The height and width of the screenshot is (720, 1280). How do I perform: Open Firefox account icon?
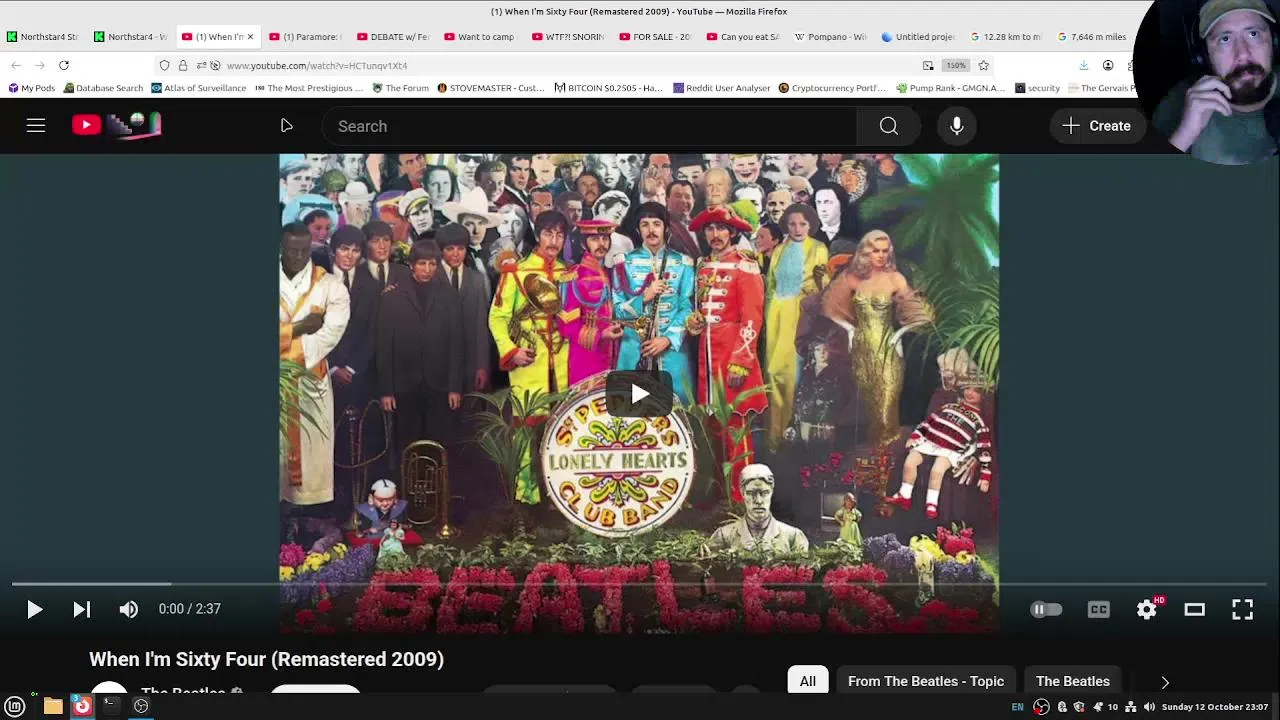coord(1108,65)
